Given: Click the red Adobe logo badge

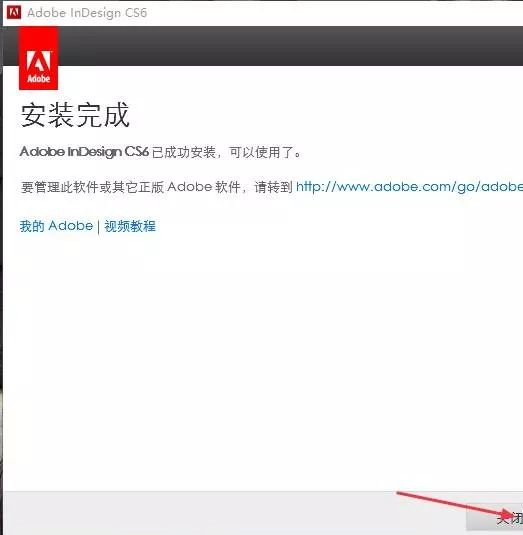Looking at the screenshot, I should pyautogui.click(x=38, y=59).
